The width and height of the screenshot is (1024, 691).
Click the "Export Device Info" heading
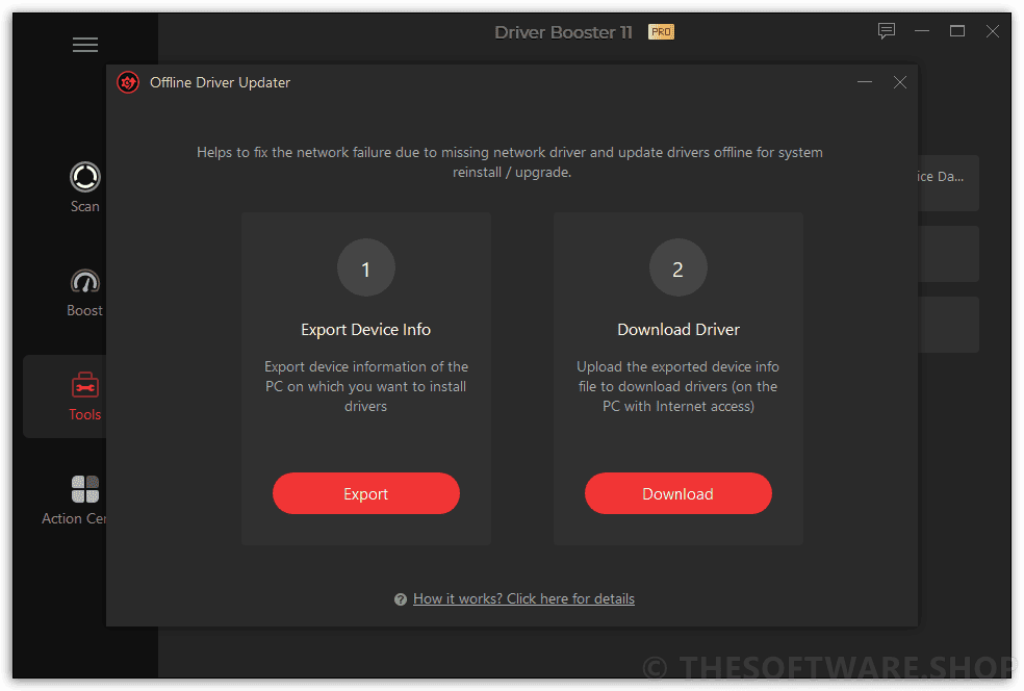click(366, 329)
